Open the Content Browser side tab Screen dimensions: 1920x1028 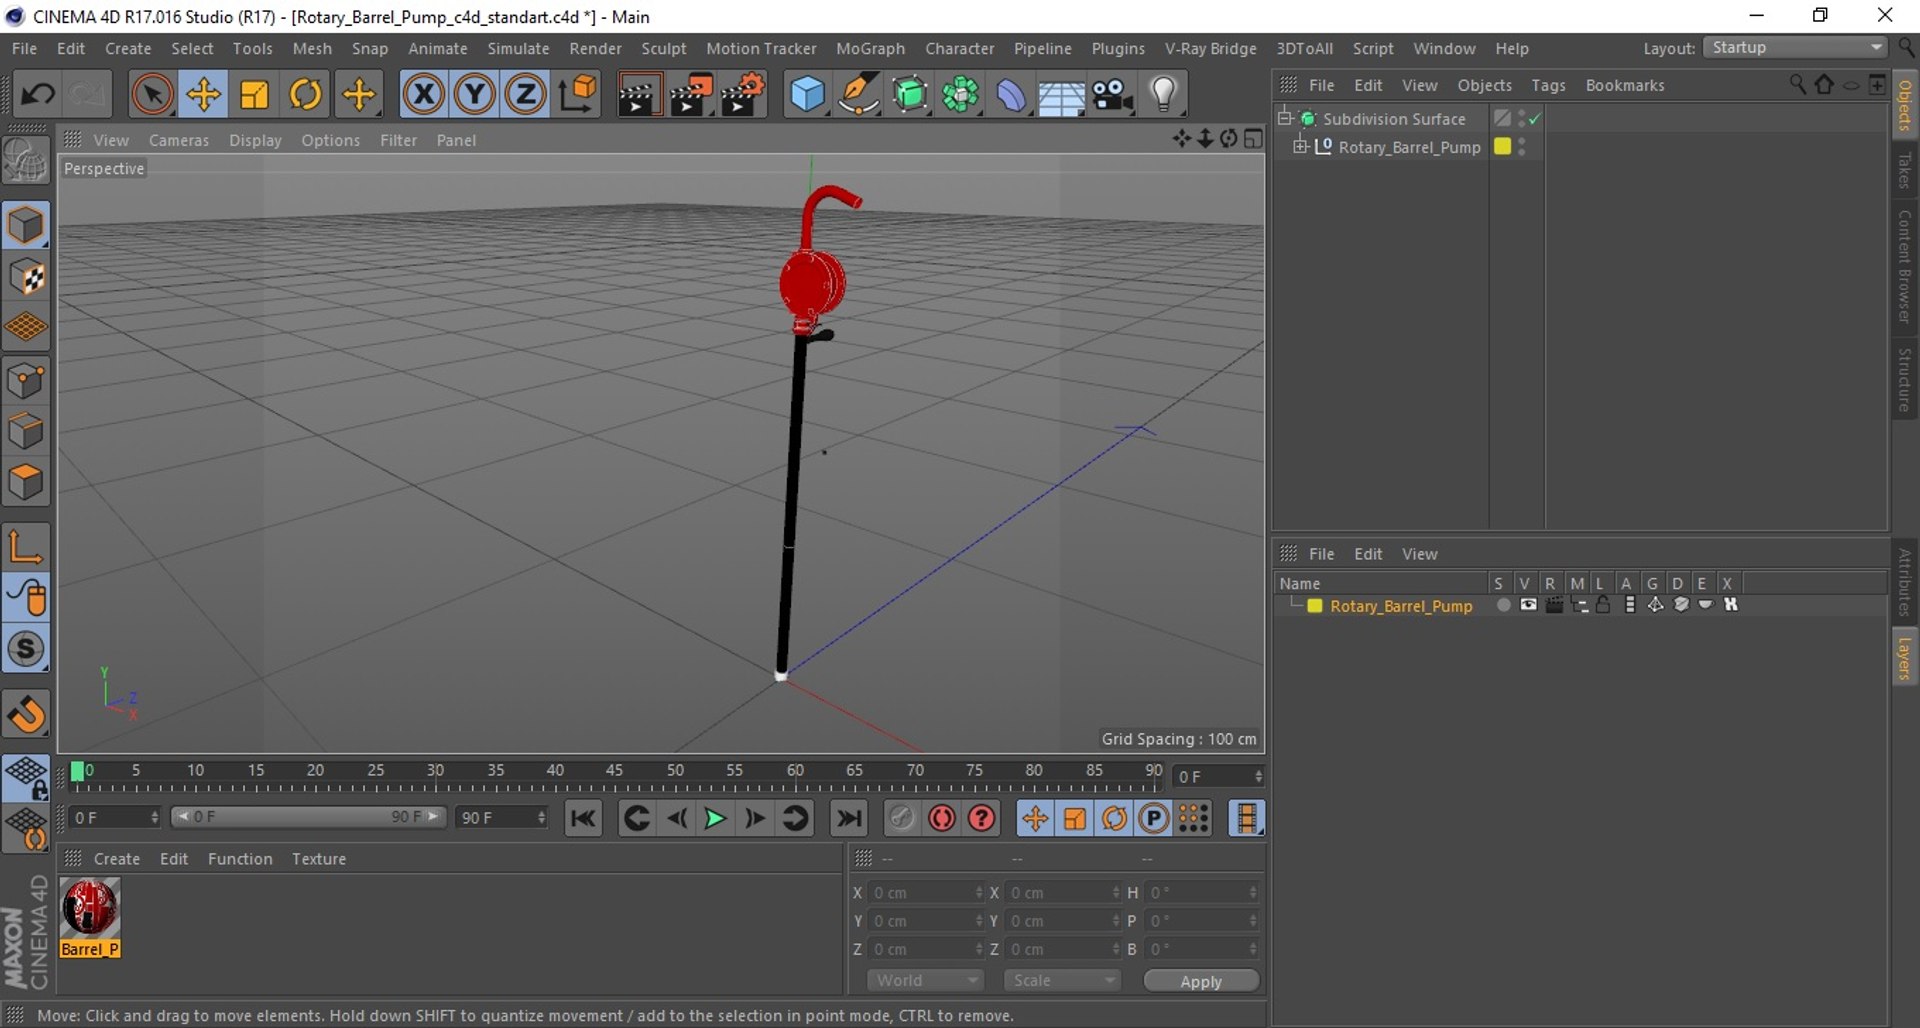tap(1905, 266)
